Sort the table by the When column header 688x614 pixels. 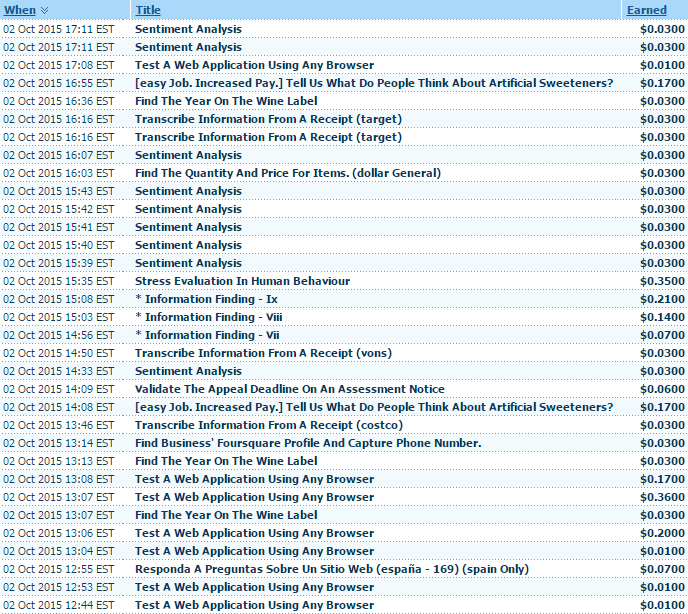click(x=19, y=10)
